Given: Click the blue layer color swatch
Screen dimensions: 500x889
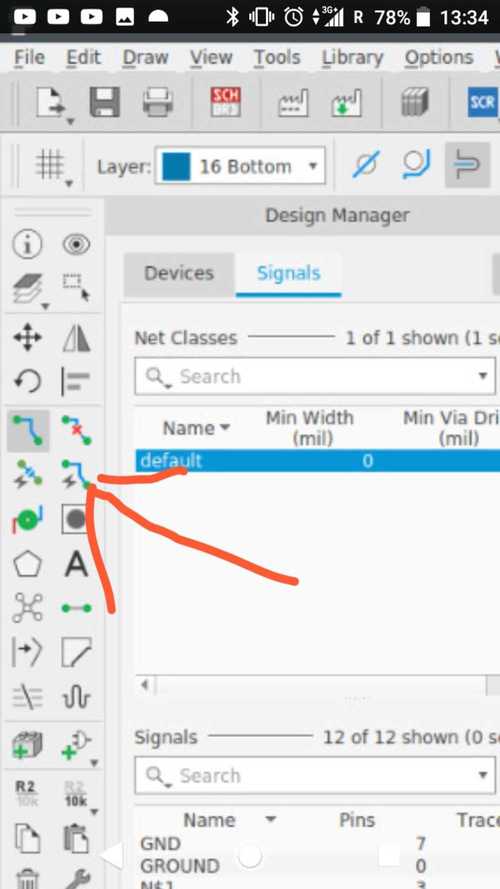Looking at the screenshot, I should [176, 166].
